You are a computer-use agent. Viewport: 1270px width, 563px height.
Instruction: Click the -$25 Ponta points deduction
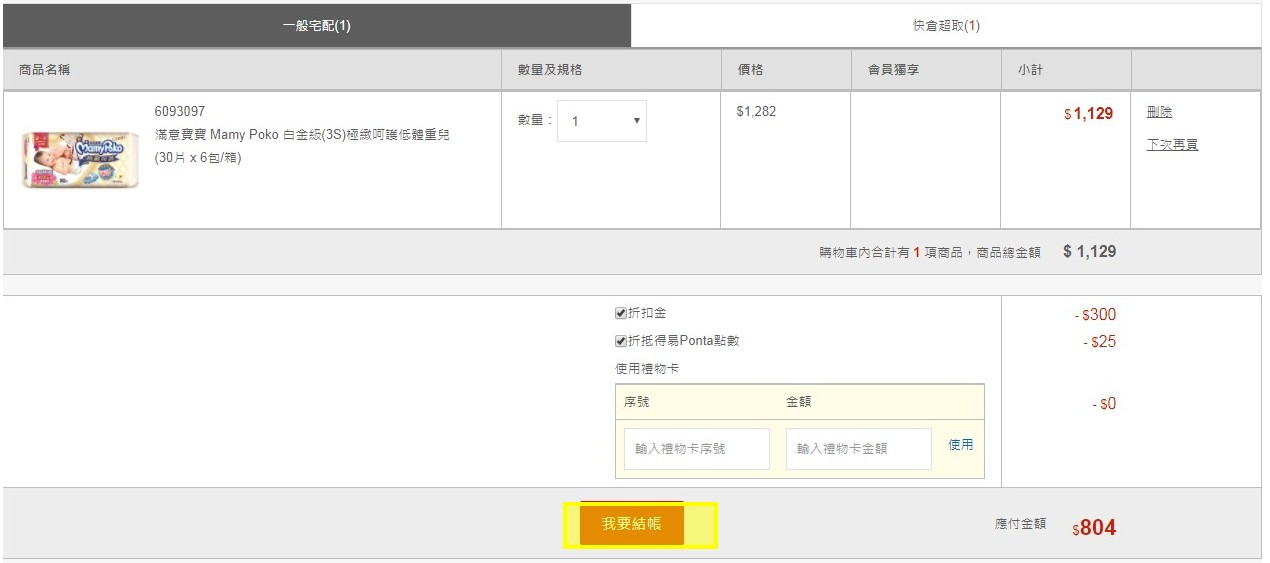pyautogui.click(x=1099, y=342)
